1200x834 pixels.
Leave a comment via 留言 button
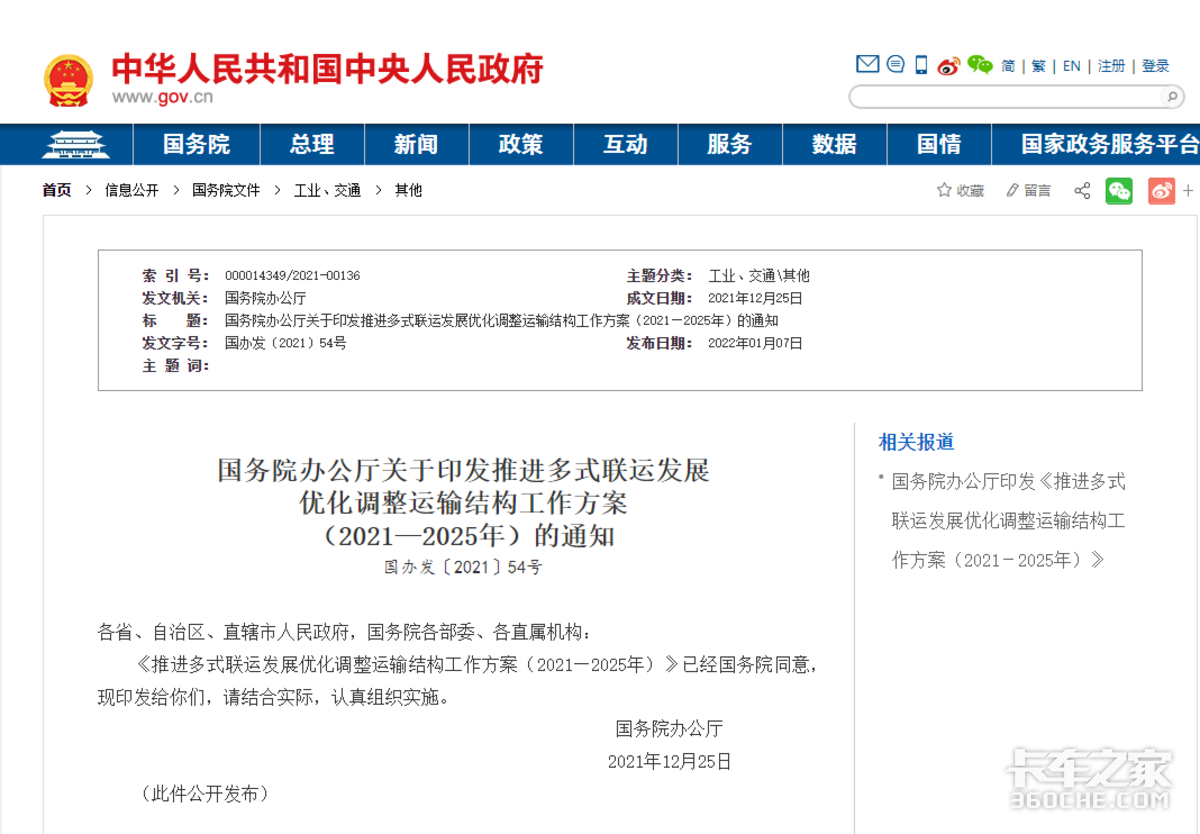(1029, 190)
